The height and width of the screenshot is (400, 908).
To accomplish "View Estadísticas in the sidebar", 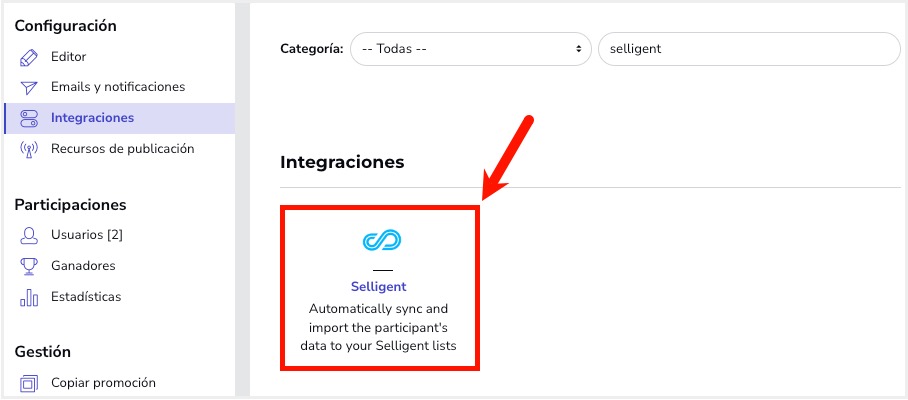I will coord(86,297).
